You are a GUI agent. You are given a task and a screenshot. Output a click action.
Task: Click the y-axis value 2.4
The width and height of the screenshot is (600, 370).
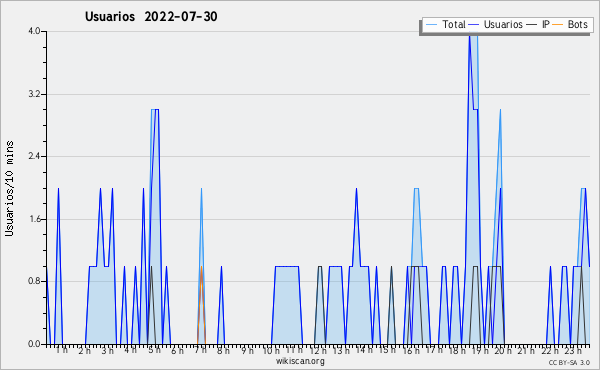click(34, 156)
